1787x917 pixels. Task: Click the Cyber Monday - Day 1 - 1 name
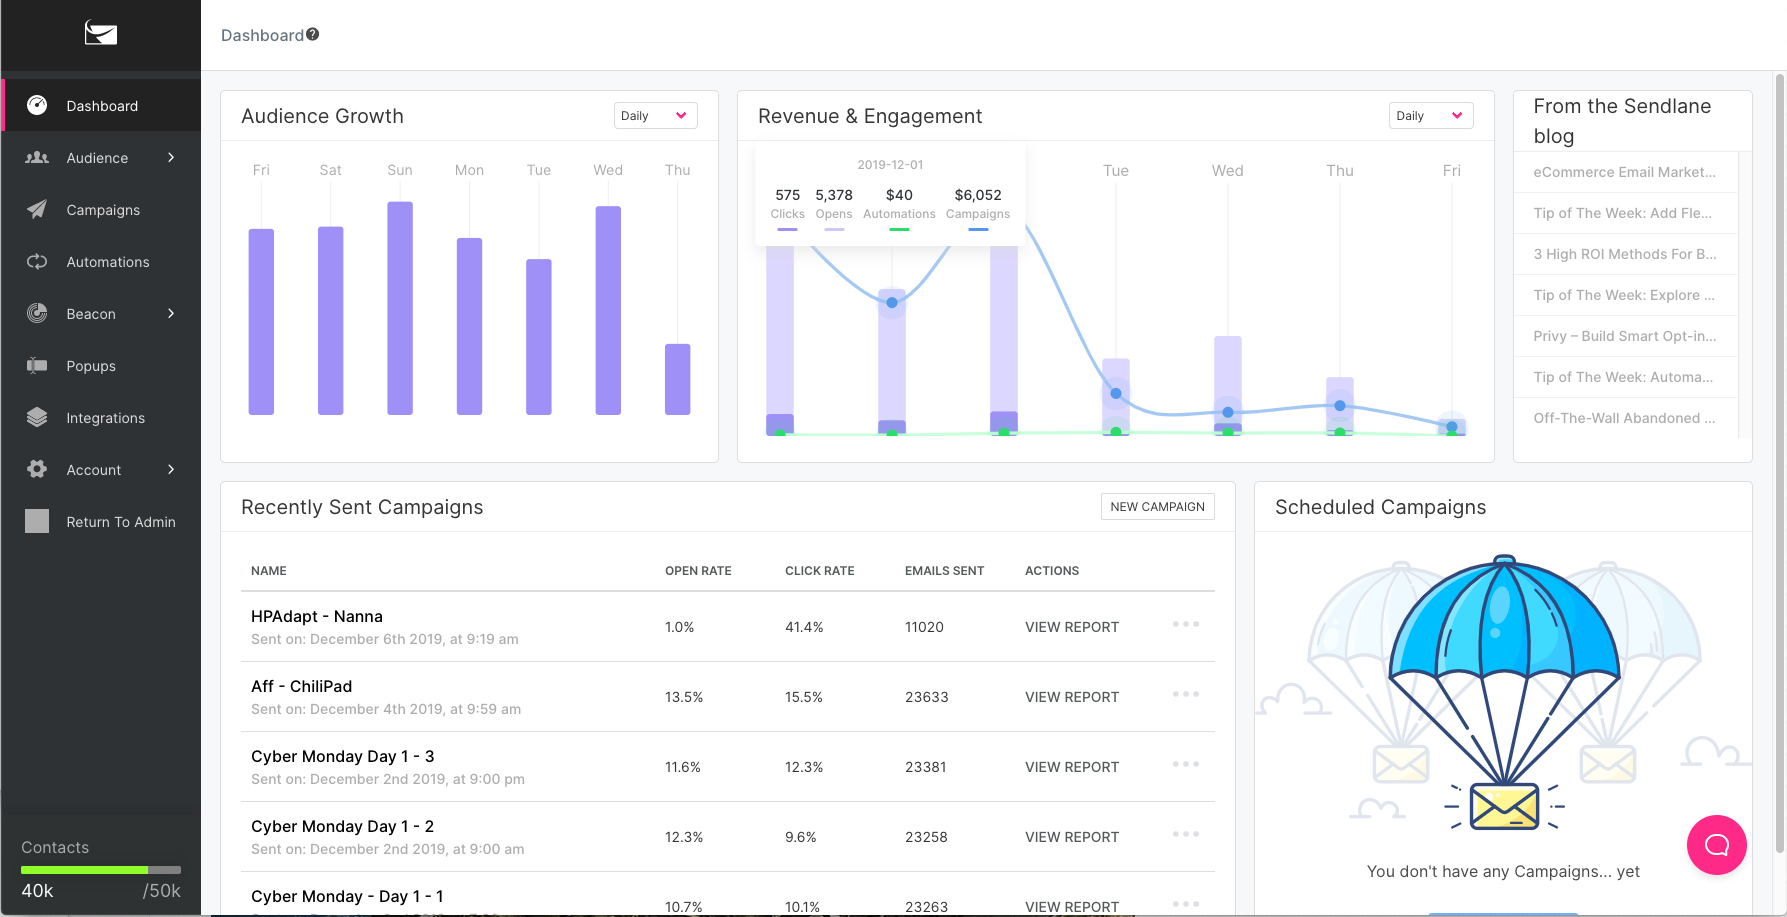[x=347, y=896]
